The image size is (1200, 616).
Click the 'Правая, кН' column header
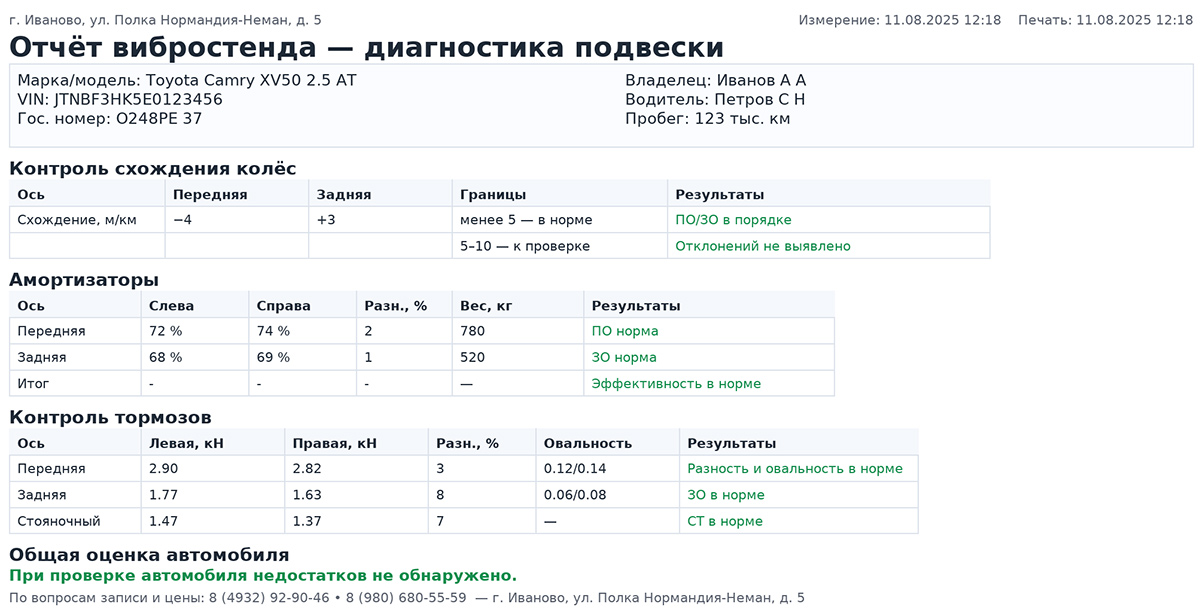pyautogui.click(x=335, y=443)
